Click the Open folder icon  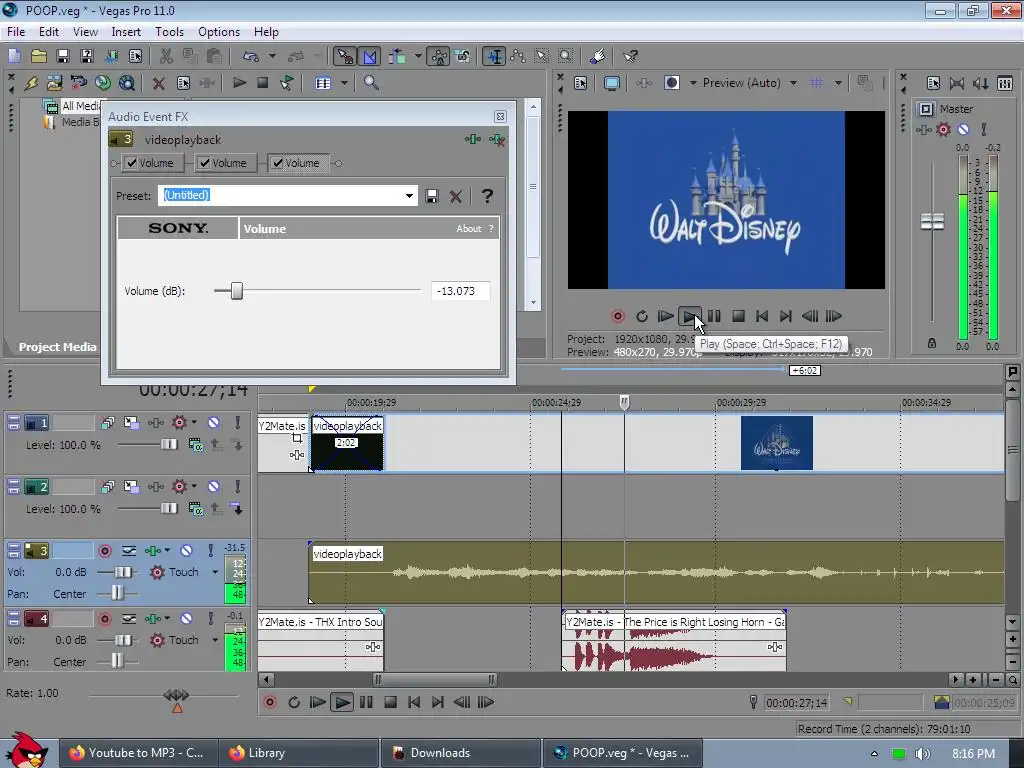pyautogui.click(x=39, y=57)
